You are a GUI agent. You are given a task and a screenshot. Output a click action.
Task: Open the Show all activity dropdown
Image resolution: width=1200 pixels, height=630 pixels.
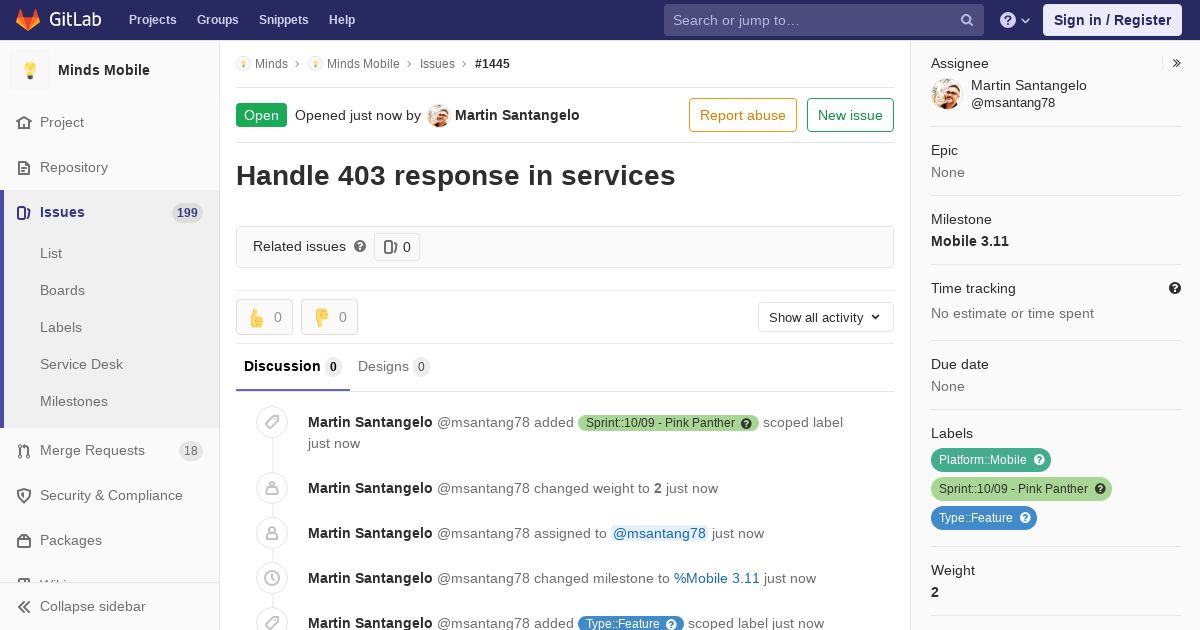(825, 317)
